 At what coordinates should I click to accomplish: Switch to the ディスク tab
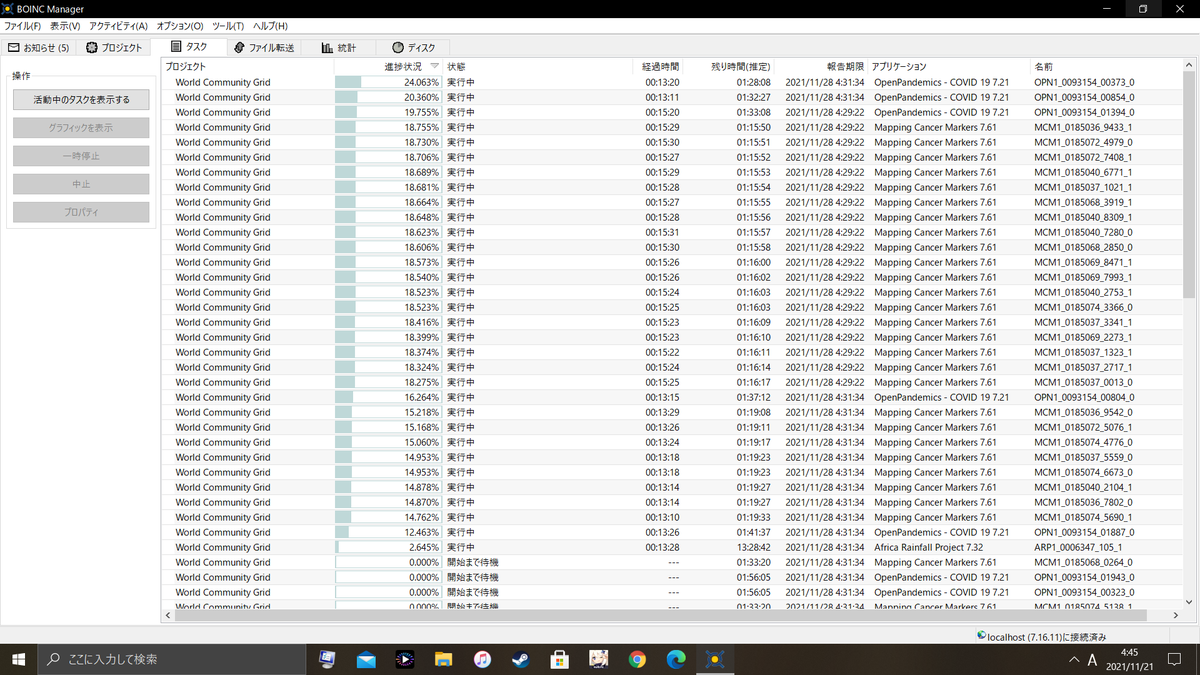[x=414, y=47]
